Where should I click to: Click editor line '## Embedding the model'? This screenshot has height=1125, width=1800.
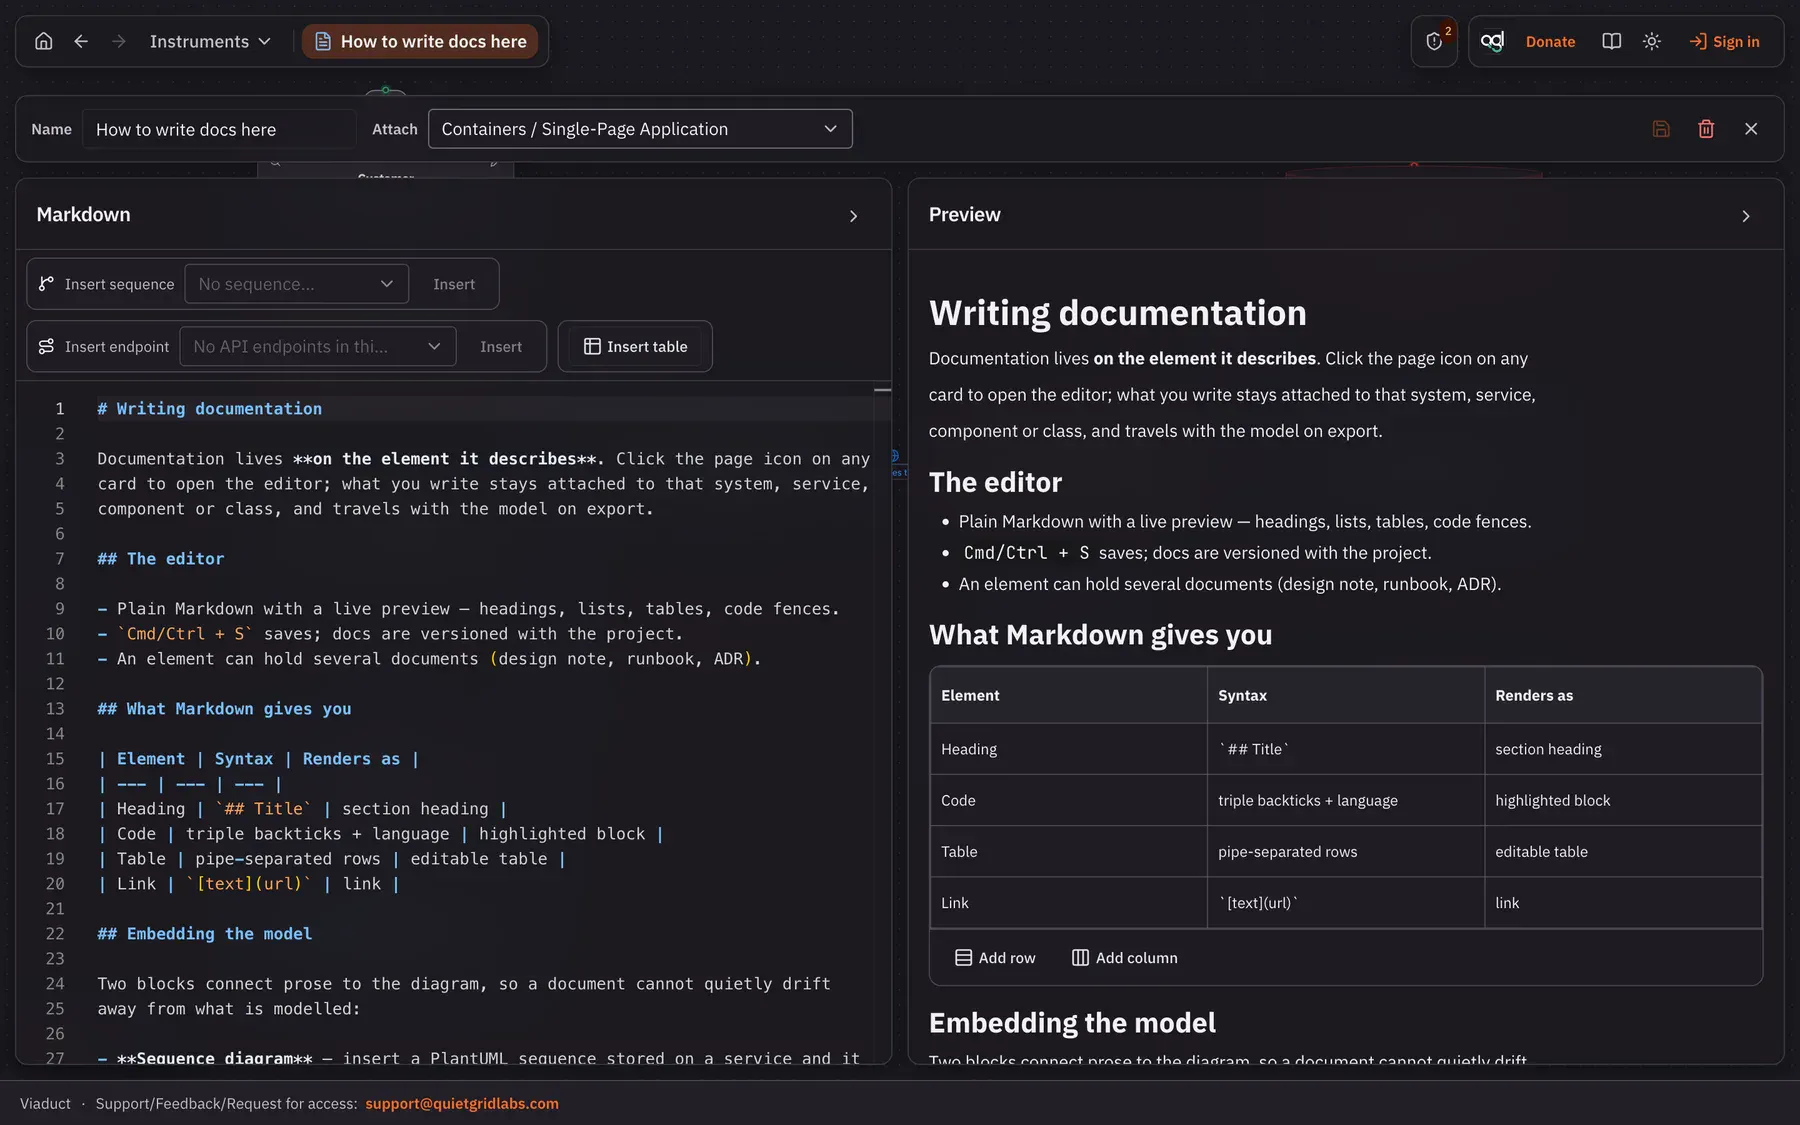[204, 934]
